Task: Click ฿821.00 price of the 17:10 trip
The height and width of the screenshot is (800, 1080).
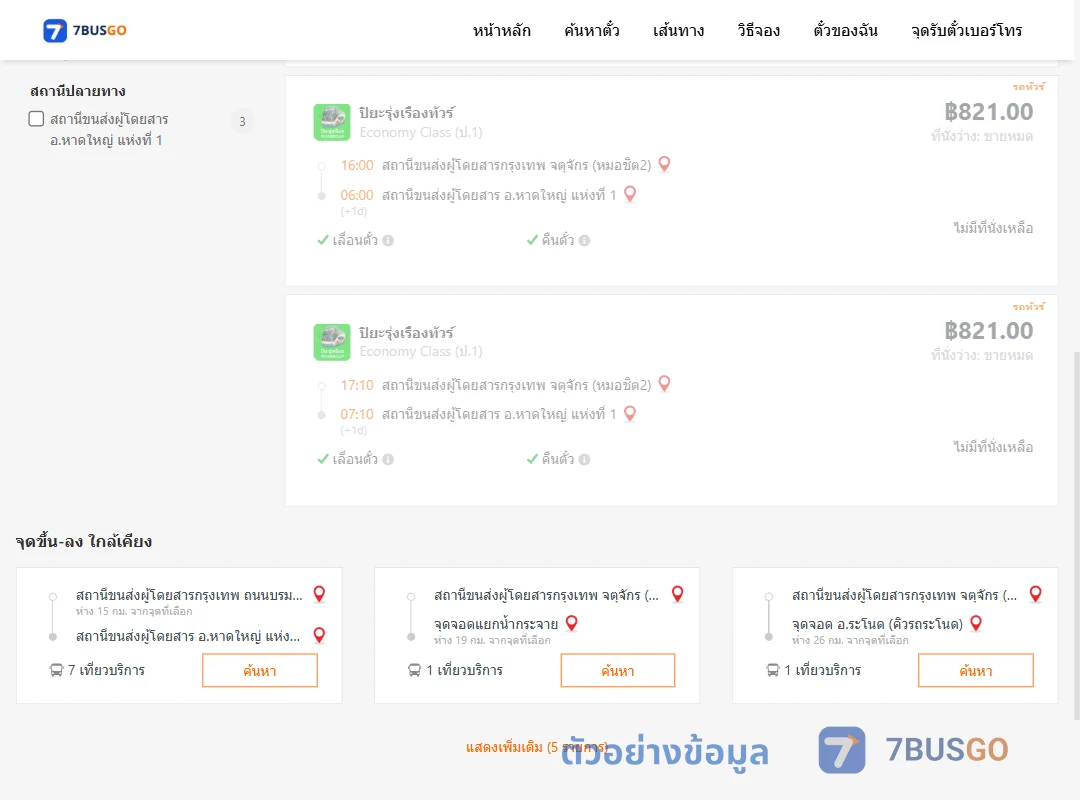Action: pos(988,331)
